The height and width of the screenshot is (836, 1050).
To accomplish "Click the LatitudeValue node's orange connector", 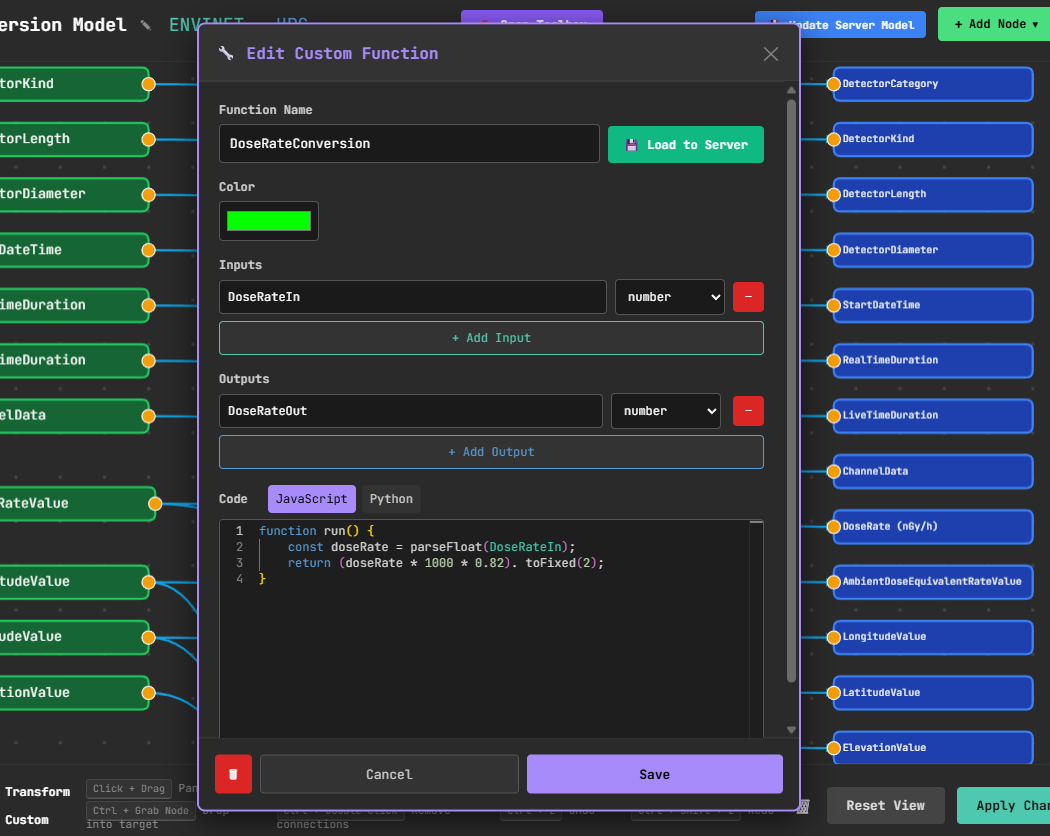I will tap(832, 692).
